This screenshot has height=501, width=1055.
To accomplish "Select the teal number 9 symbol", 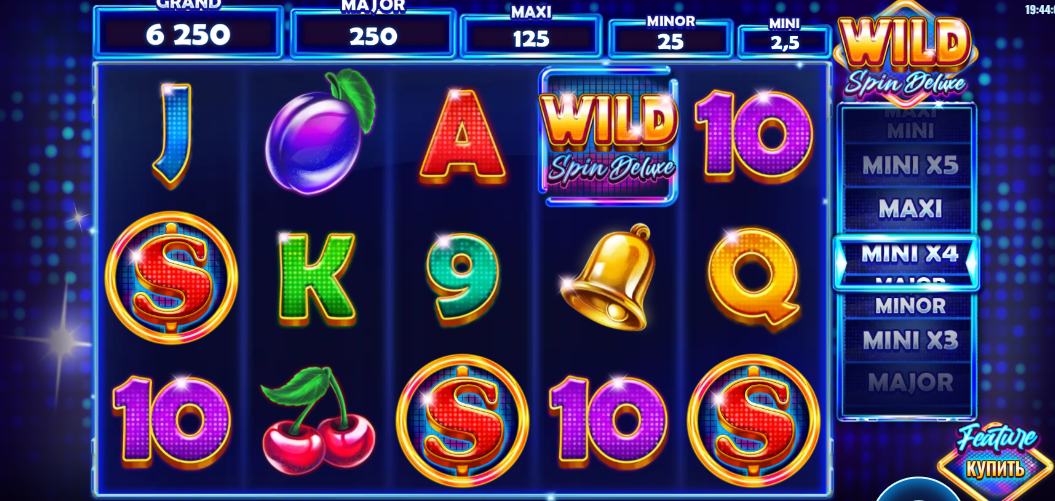I will pos(463,277).
